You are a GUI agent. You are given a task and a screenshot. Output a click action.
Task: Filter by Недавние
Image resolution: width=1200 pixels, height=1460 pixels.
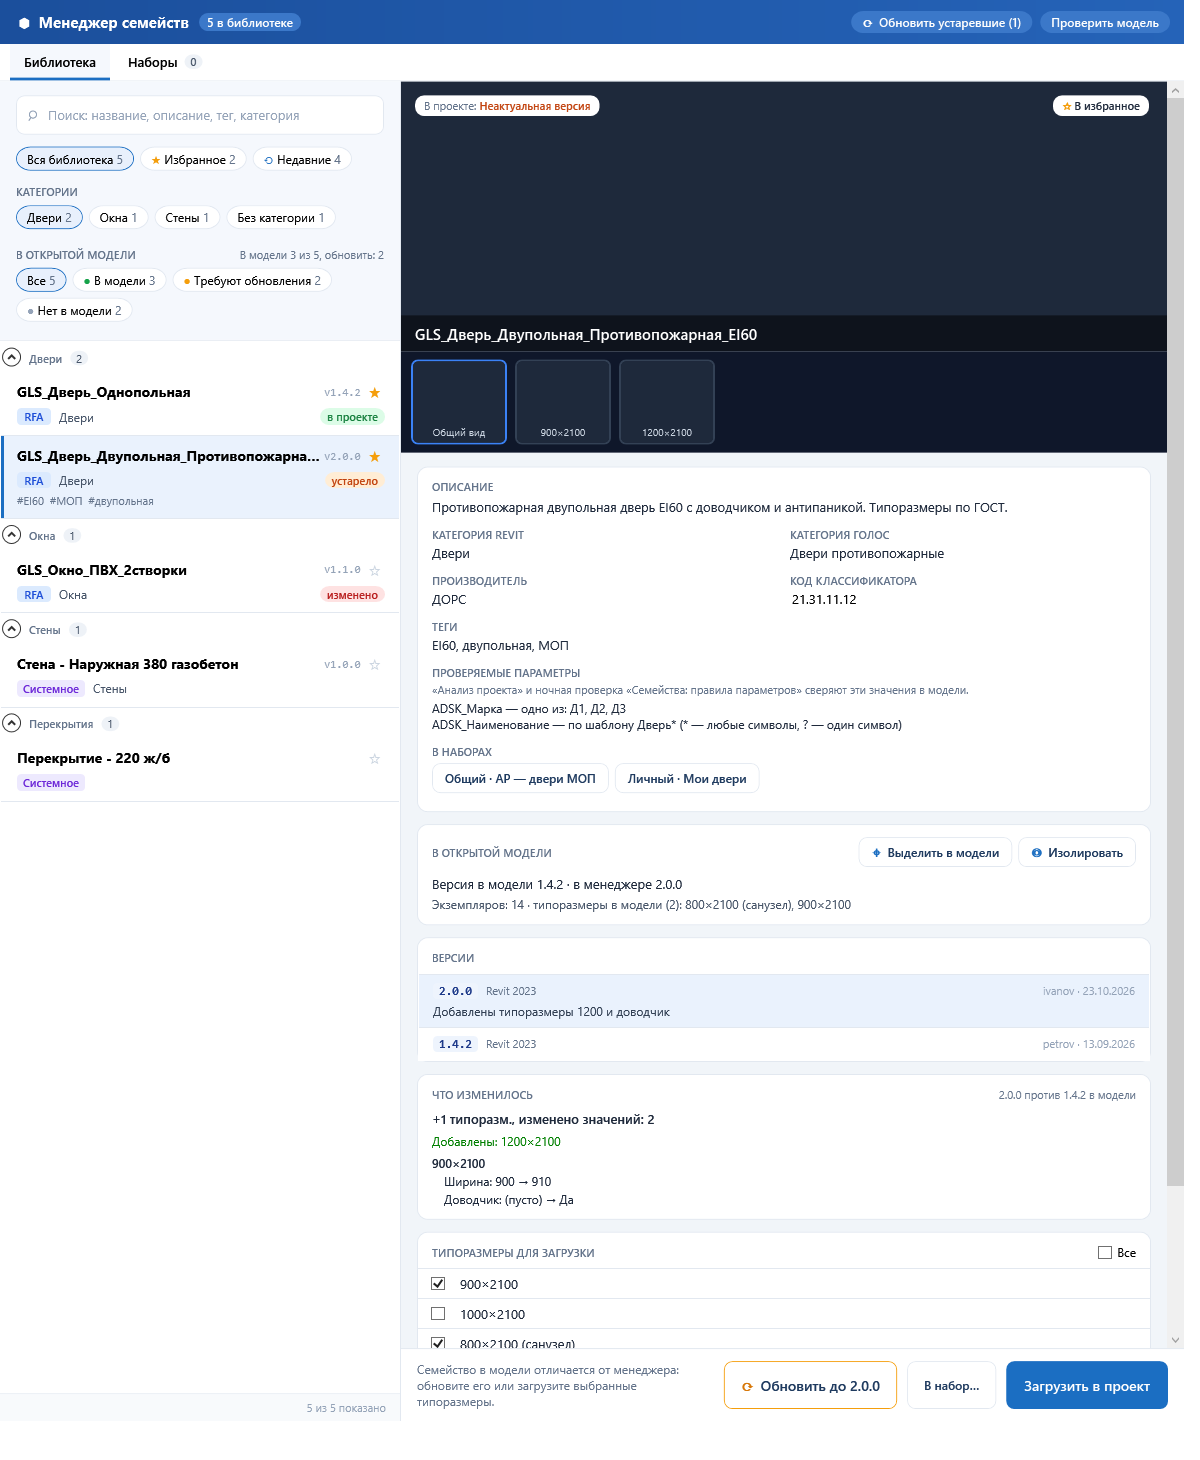click(x=302, y=159)
